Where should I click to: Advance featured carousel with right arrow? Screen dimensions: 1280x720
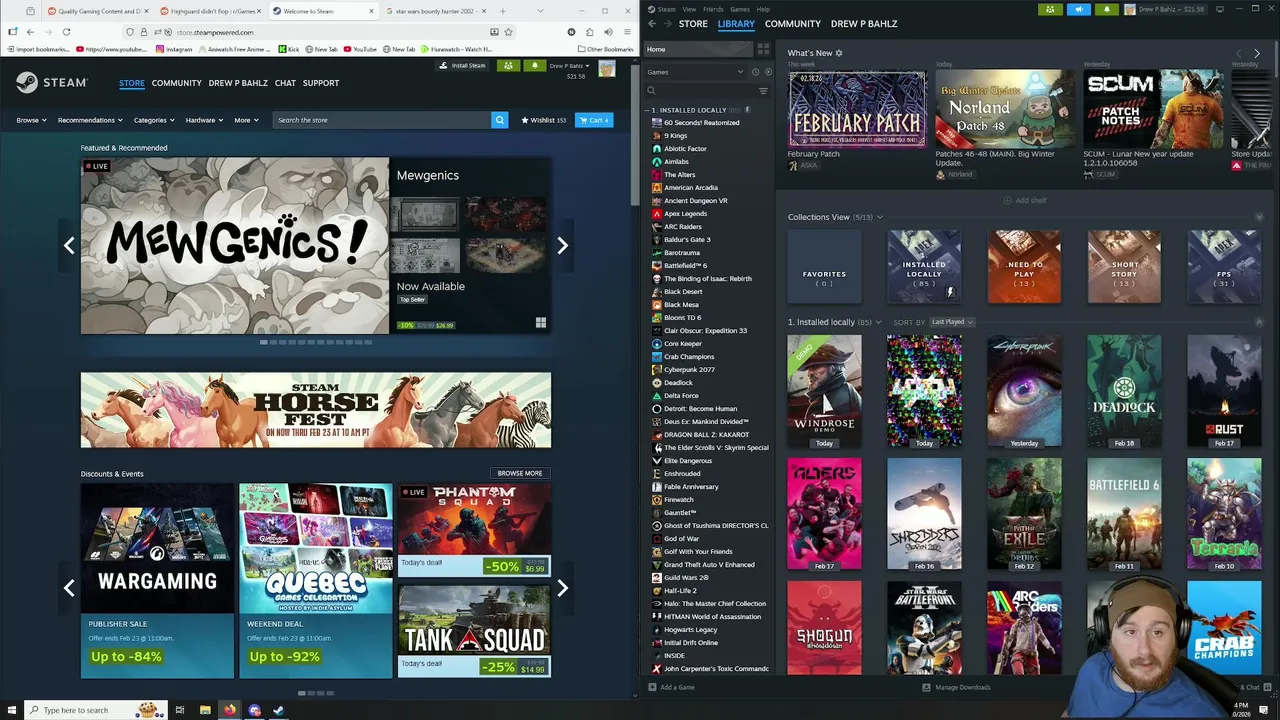[x=562, y=246]
